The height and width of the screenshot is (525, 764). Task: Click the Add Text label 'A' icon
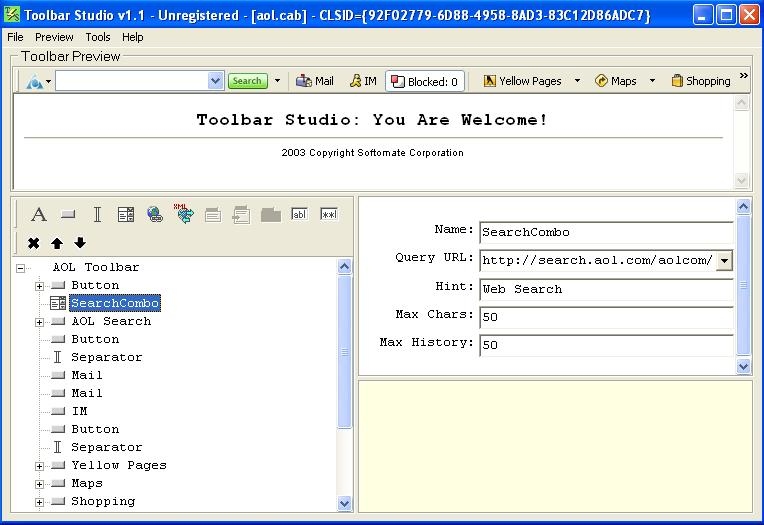click(39, 214)
